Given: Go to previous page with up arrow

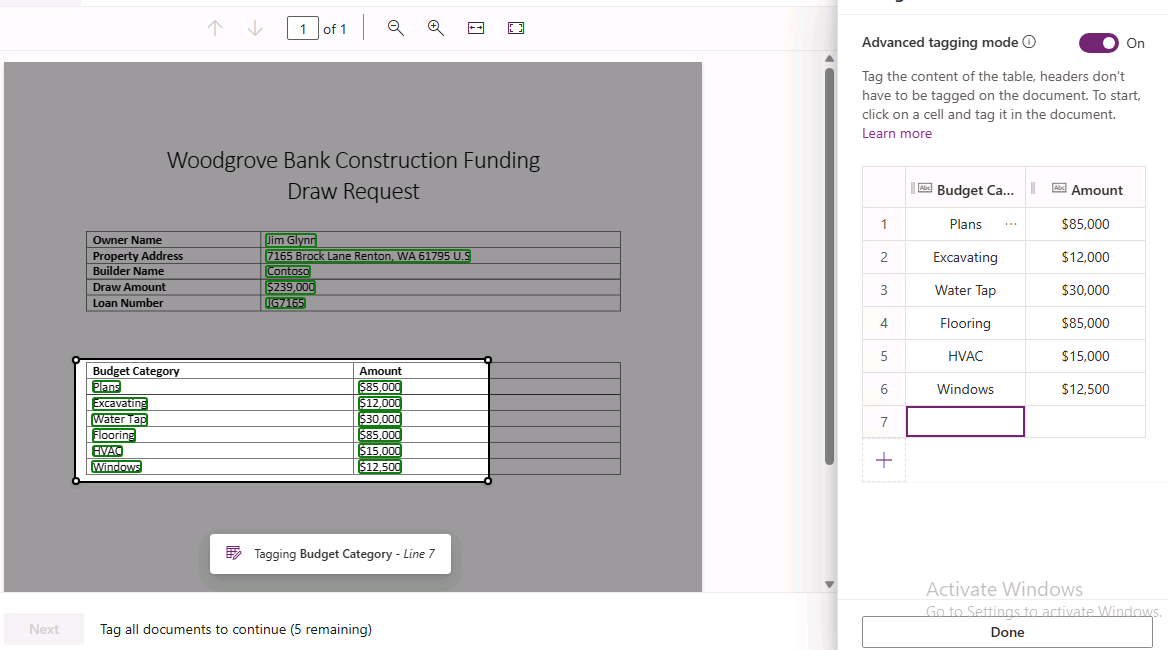Looking at the screenshot, I should click(215, 28).
